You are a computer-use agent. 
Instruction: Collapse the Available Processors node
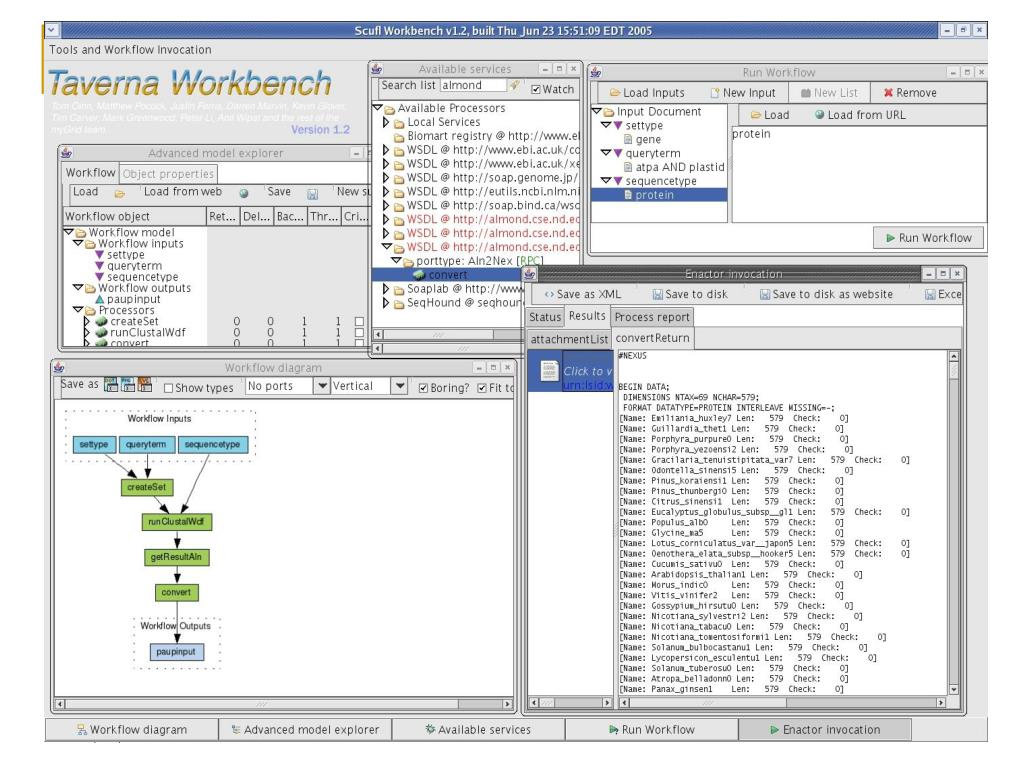pos(377,107)
